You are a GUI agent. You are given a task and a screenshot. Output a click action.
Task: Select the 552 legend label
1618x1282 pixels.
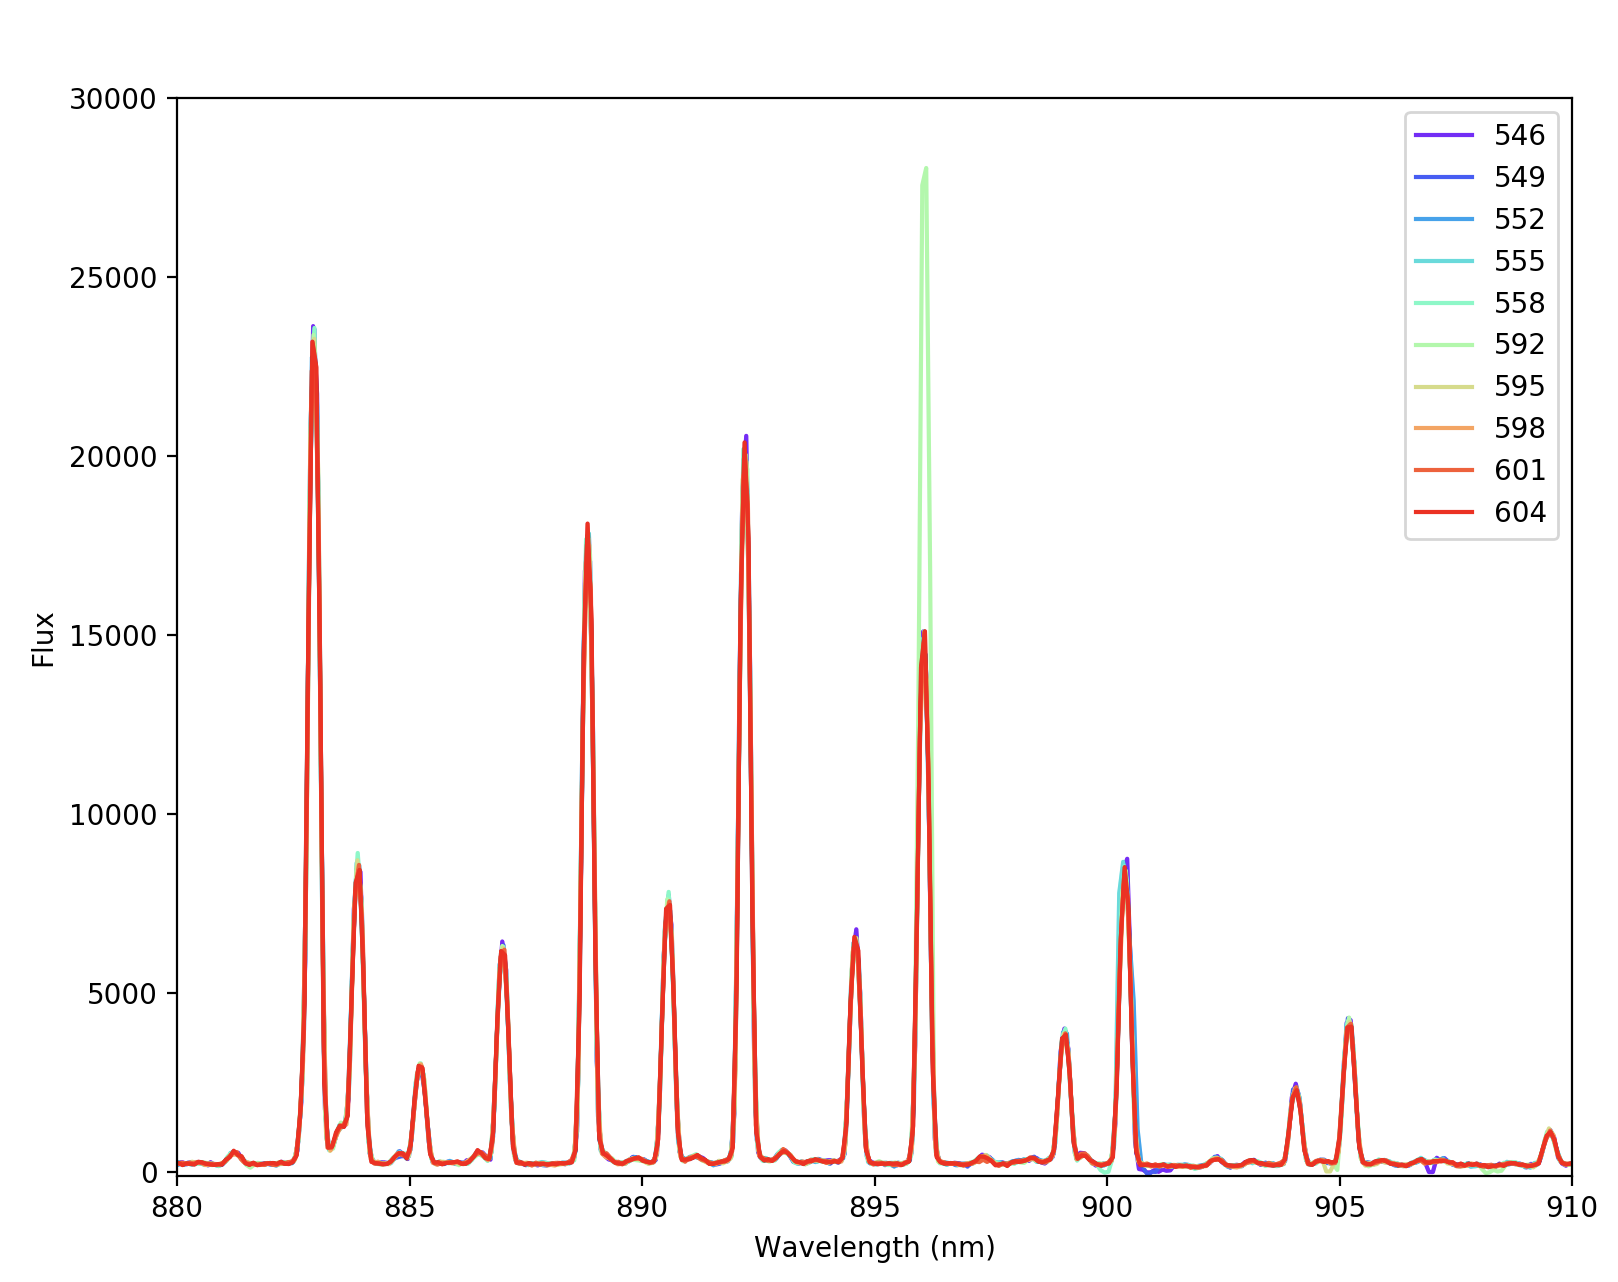(x=1519, y=219)
